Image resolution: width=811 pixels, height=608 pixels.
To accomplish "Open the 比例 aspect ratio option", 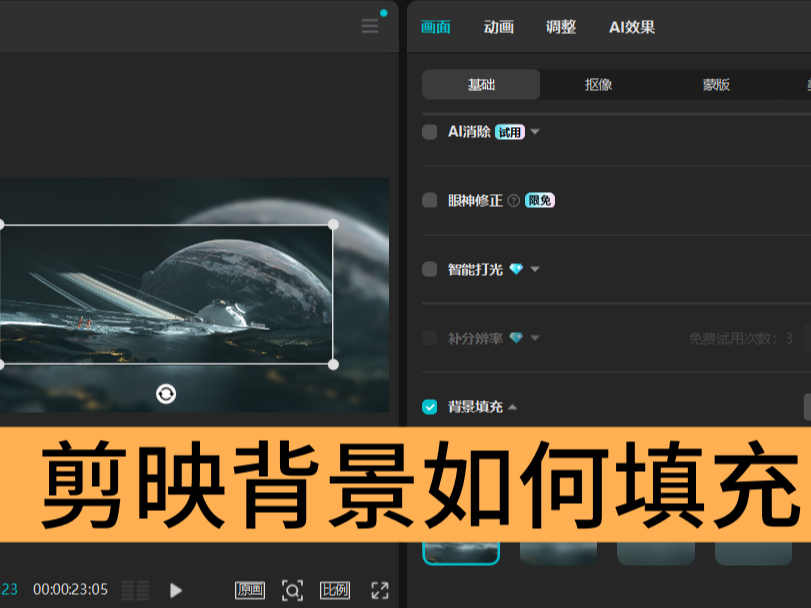I will [x=335, y=590].
